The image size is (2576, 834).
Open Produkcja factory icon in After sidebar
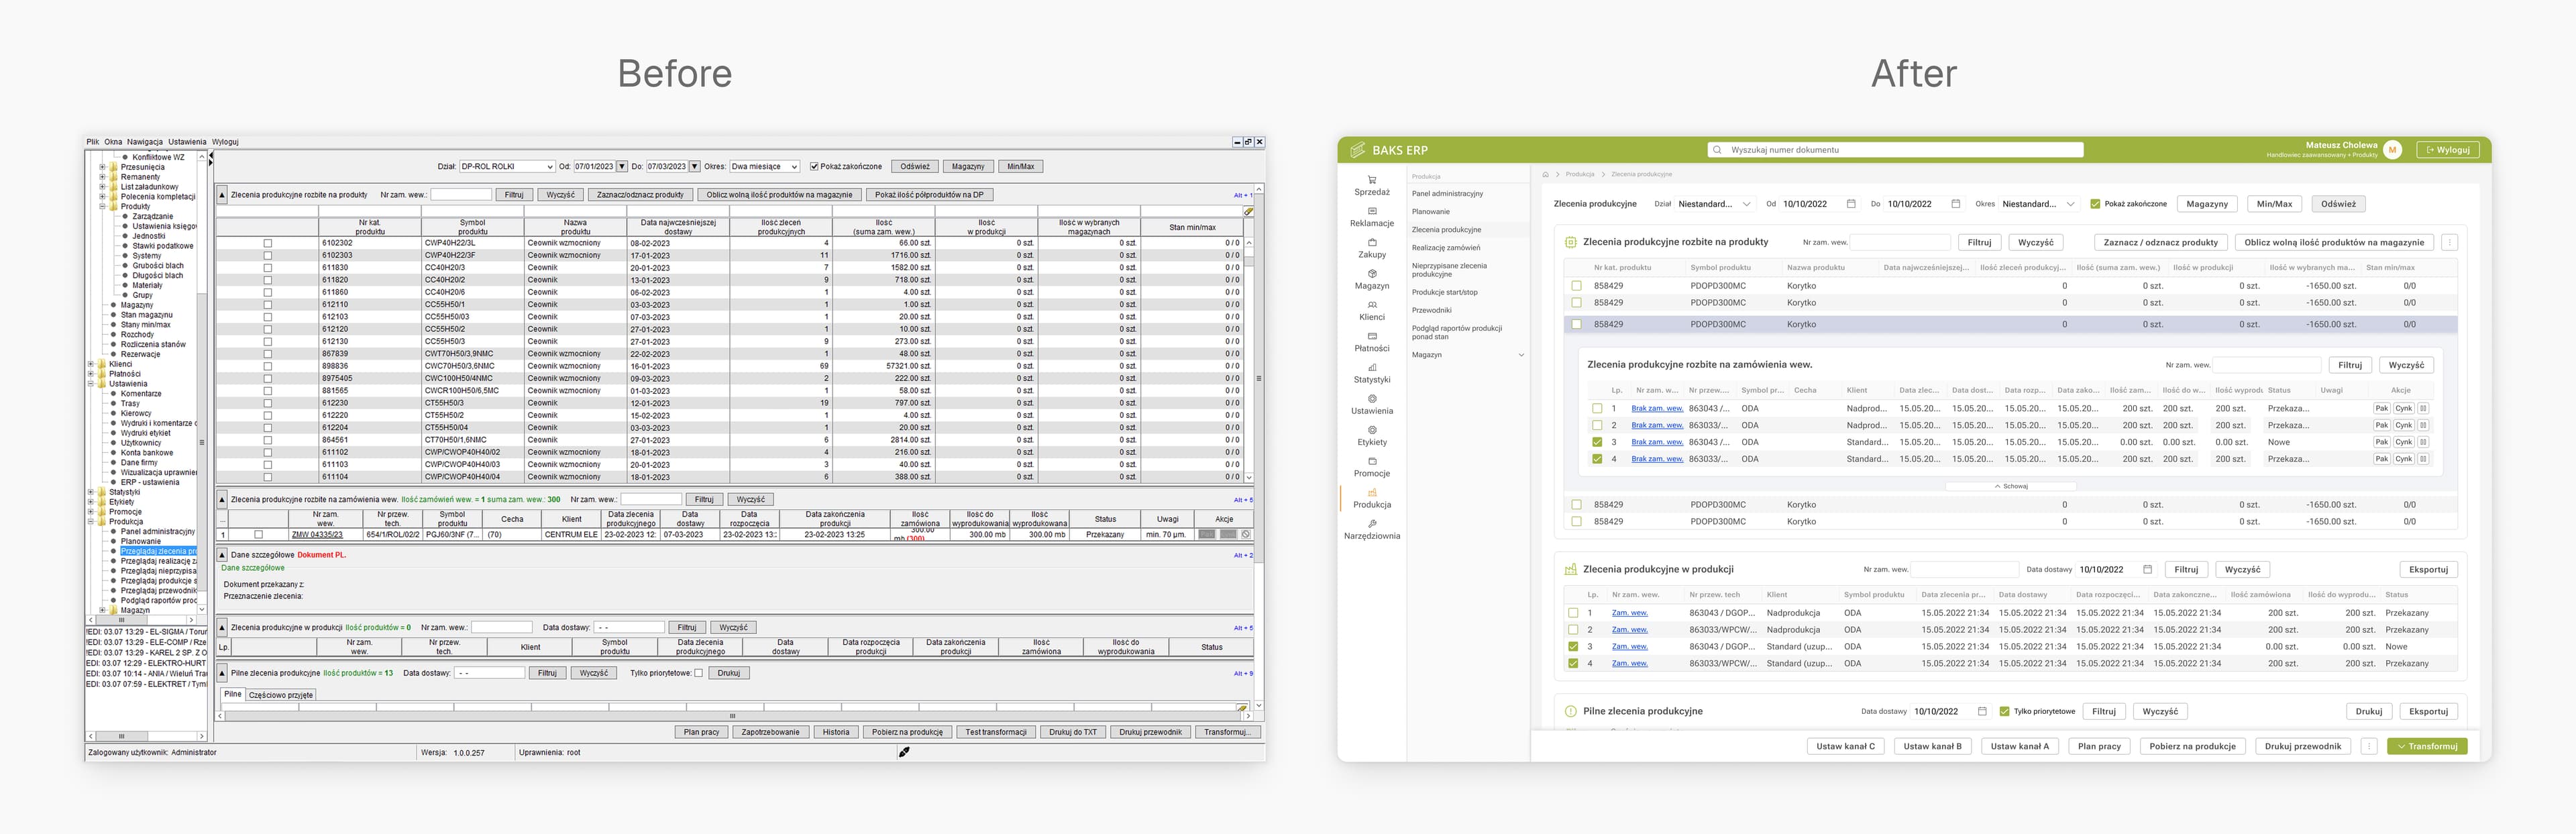(1372, 492)
